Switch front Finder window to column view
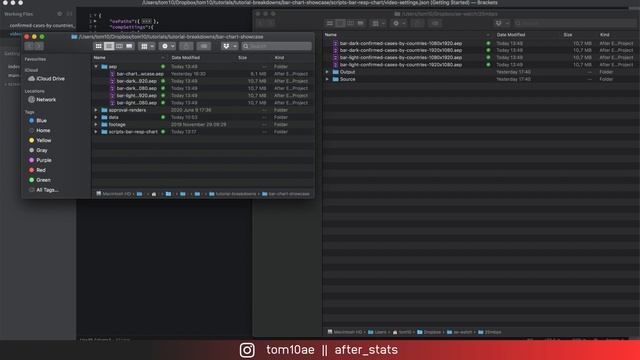Viewport: 640px width, 360px height. pos(119,46)
